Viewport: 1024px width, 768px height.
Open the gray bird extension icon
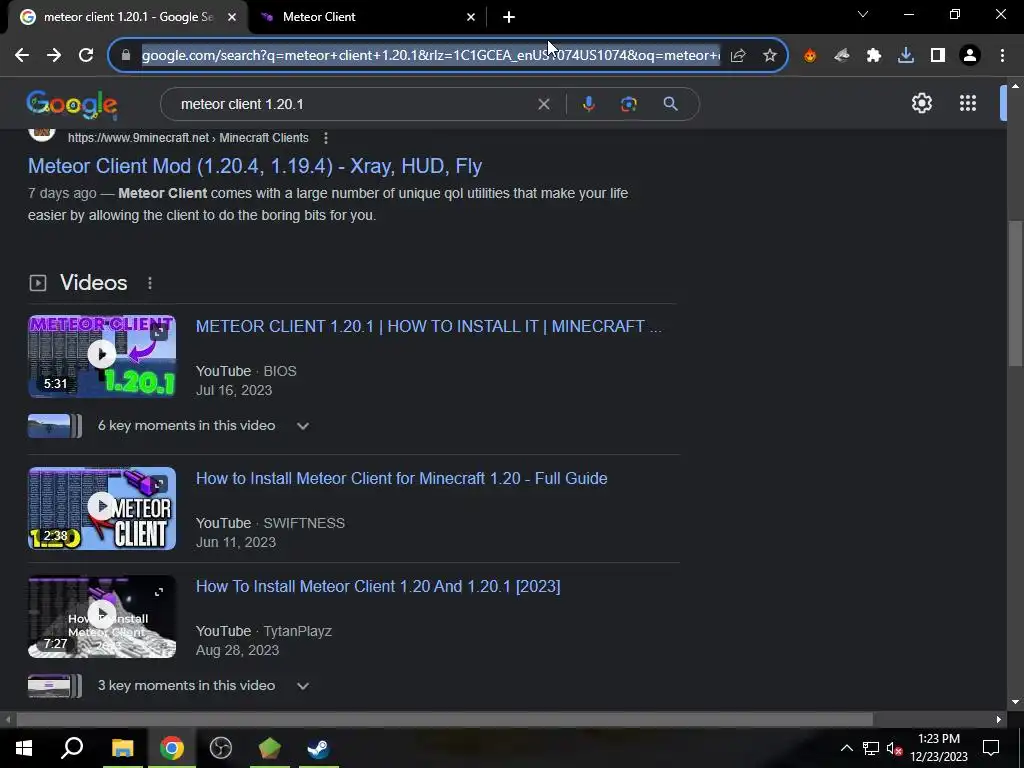(x=842, y=56)
